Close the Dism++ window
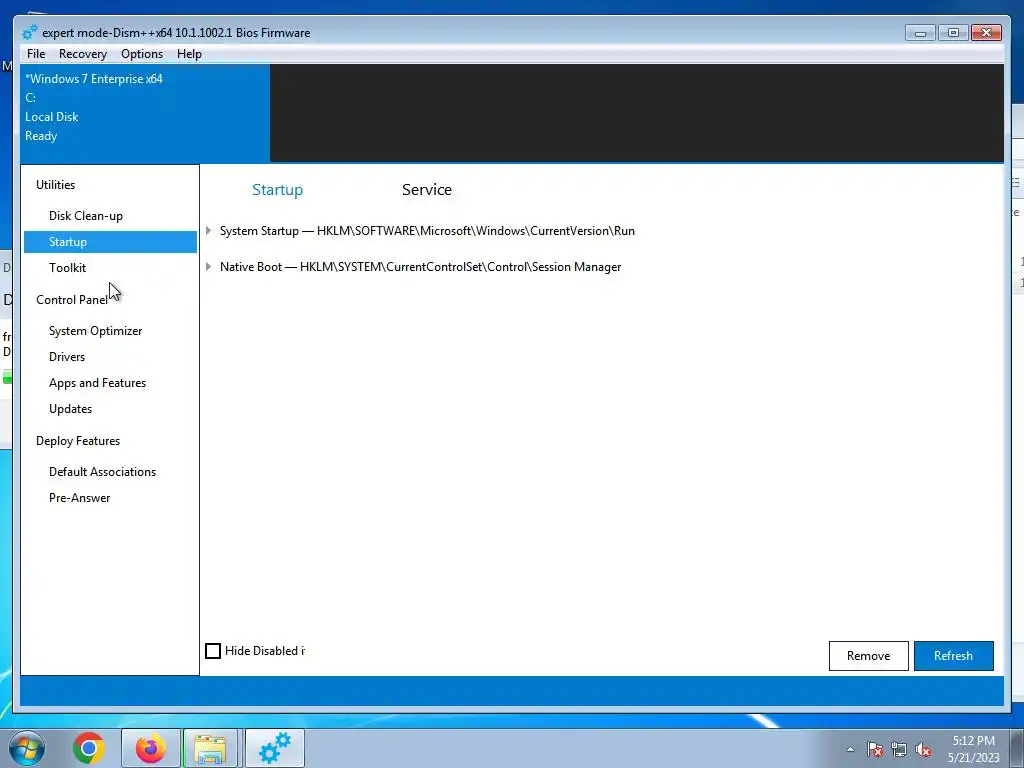1024x768 pixels. tap(987, 33)
